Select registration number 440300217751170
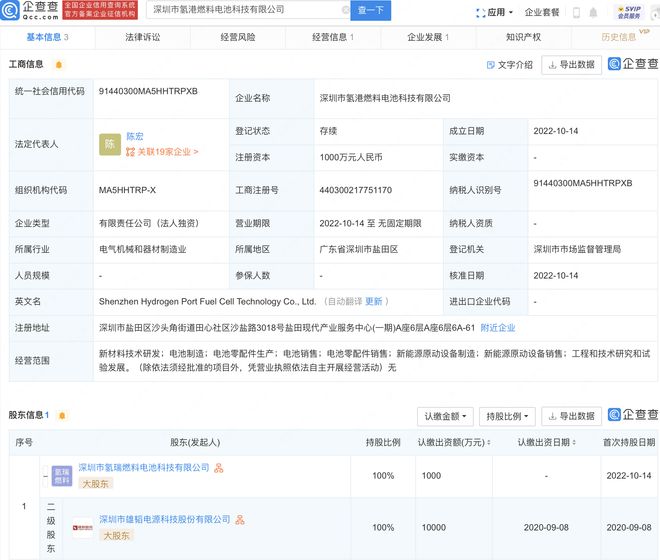The image size is (660, 560). tap(356, 190)
